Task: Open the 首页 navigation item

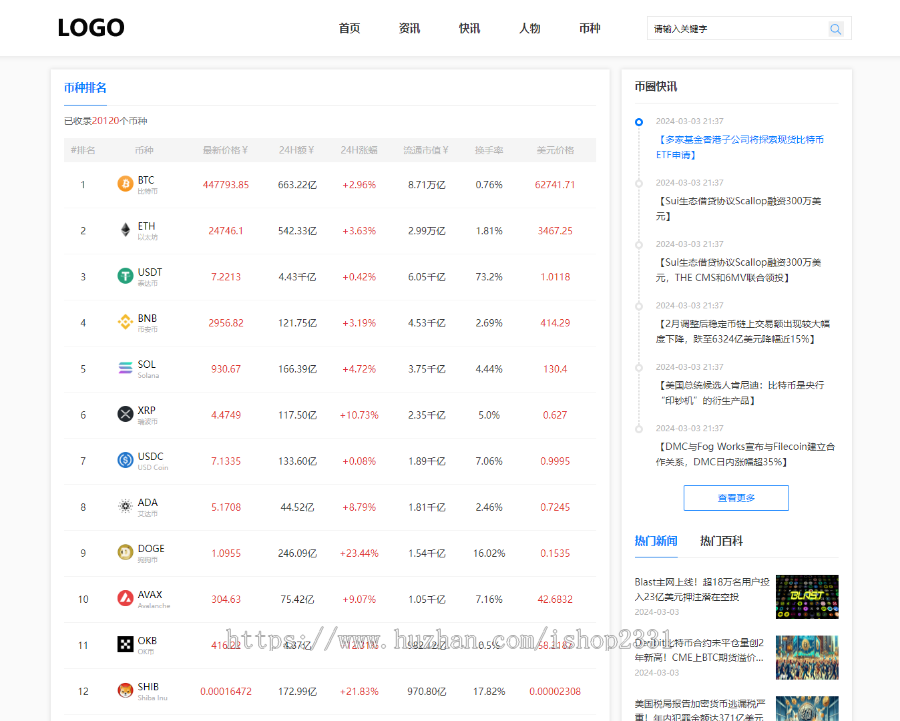Action: coord(349,28)
